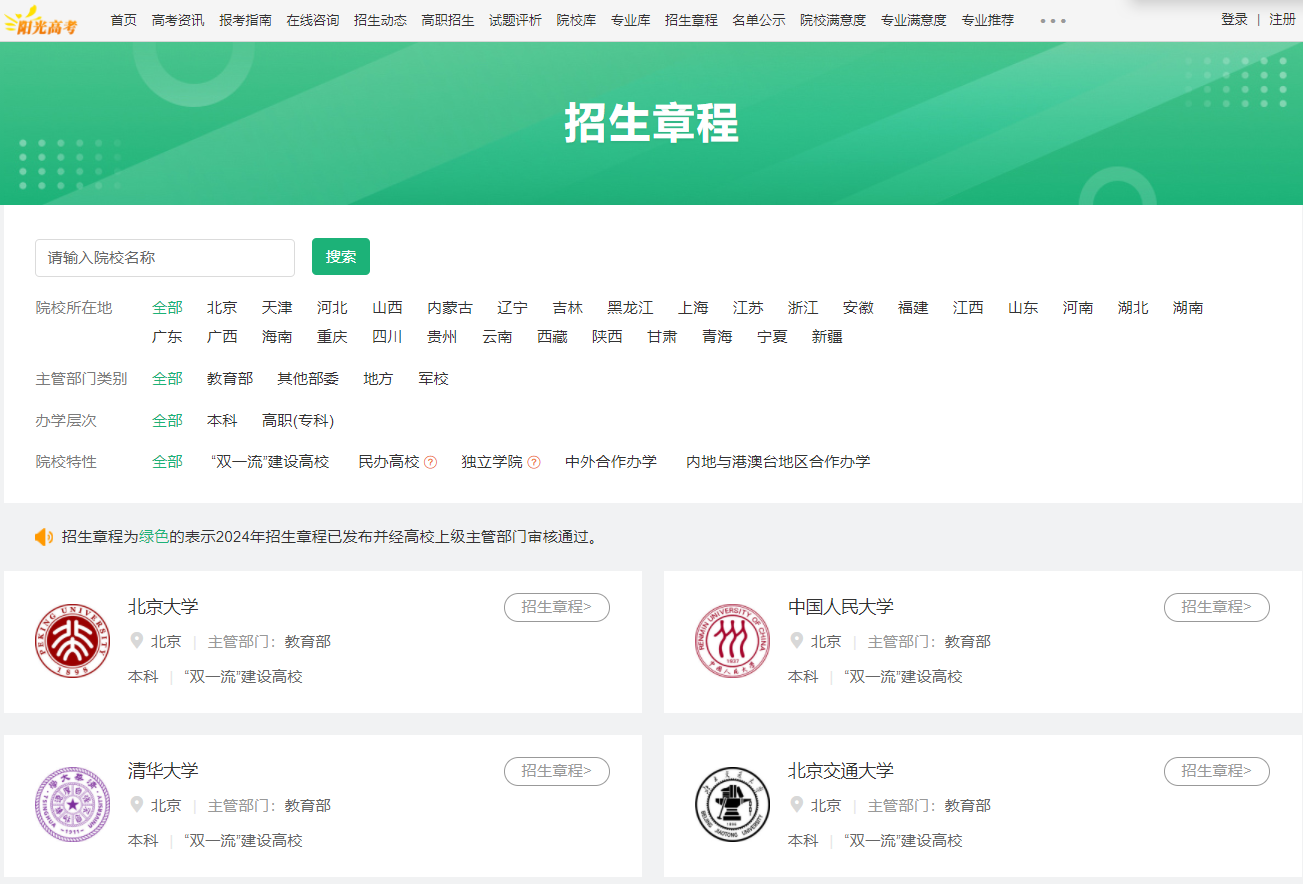
Task: Filter 主管部门 by 地方
Action: (378, 379)
